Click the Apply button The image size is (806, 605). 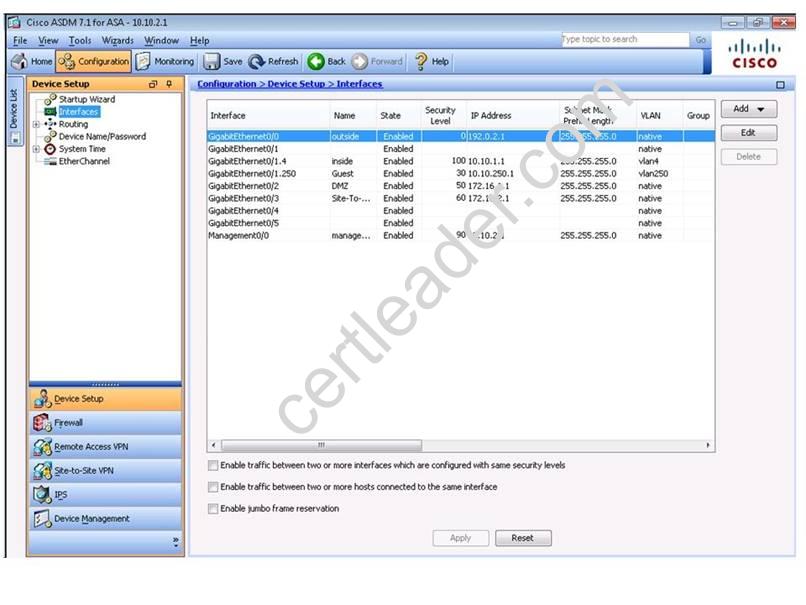(x=461, y=538)
